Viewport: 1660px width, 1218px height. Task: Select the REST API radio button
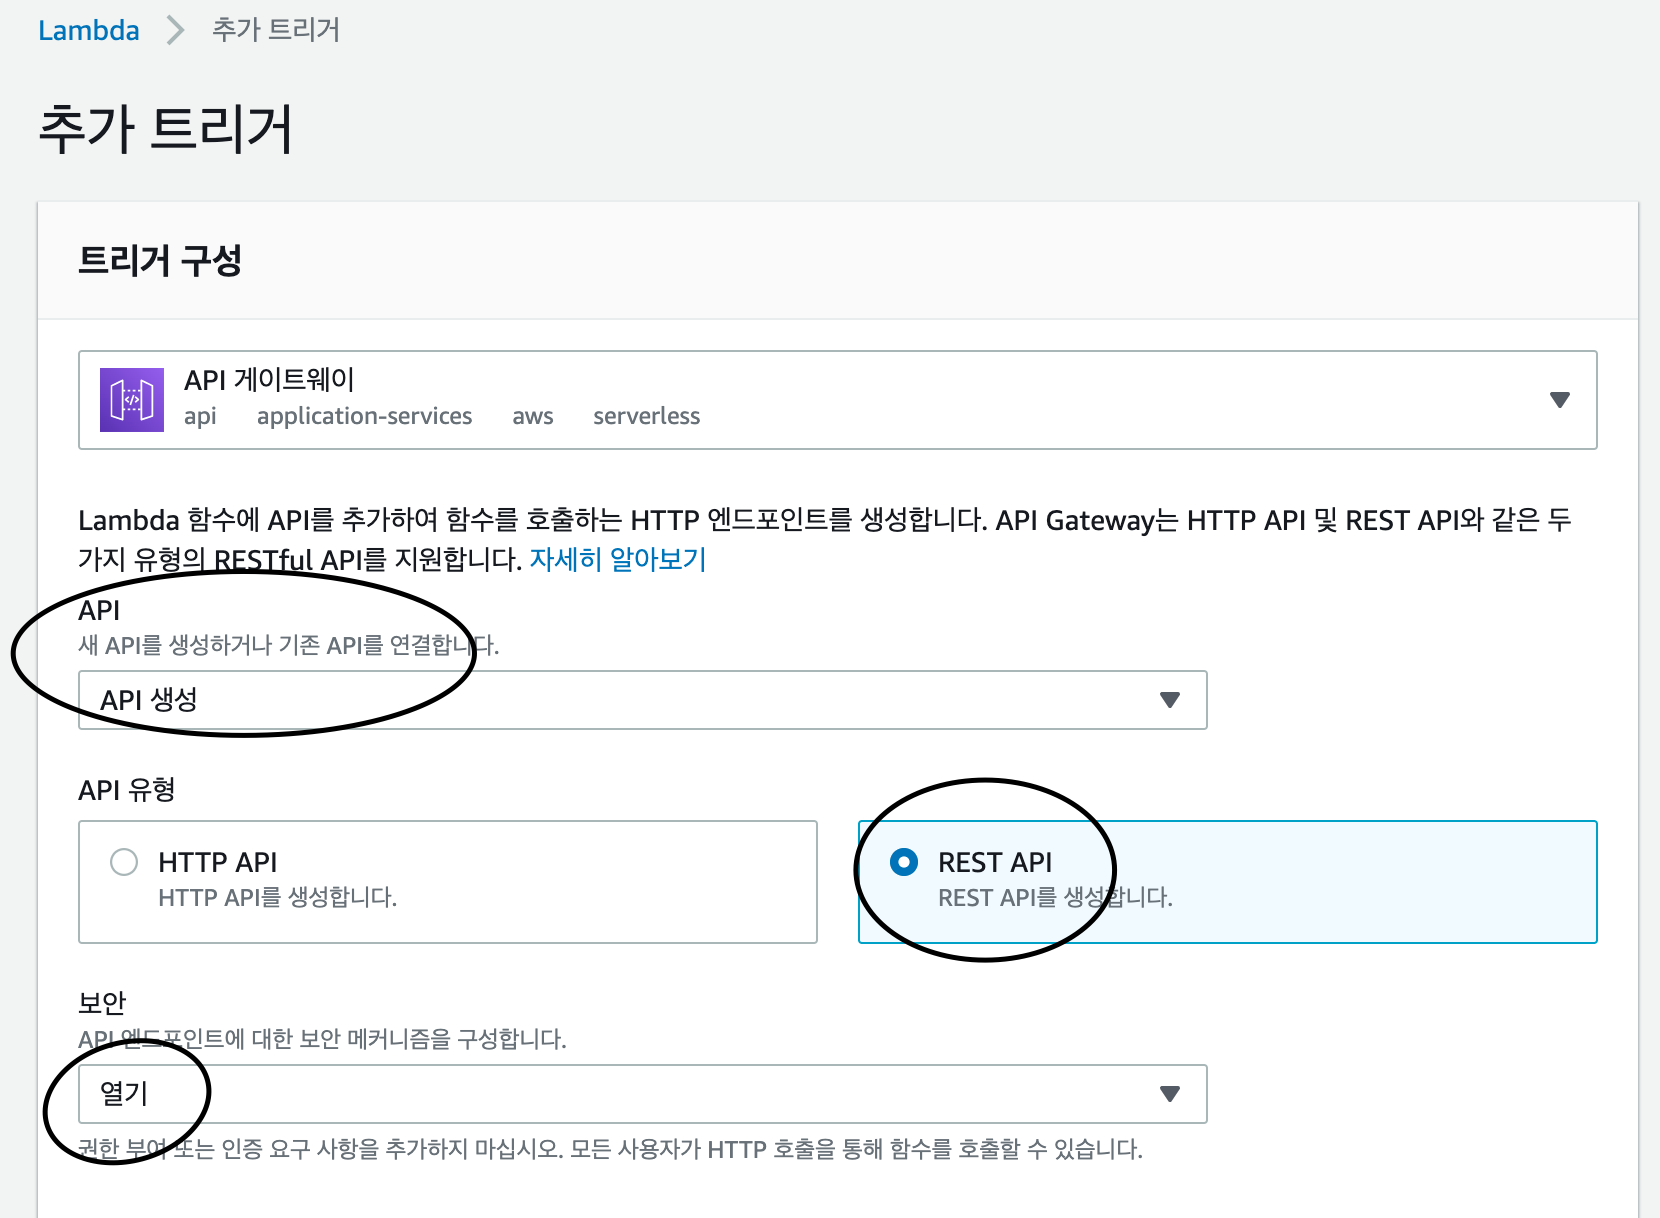pos(904,862)
